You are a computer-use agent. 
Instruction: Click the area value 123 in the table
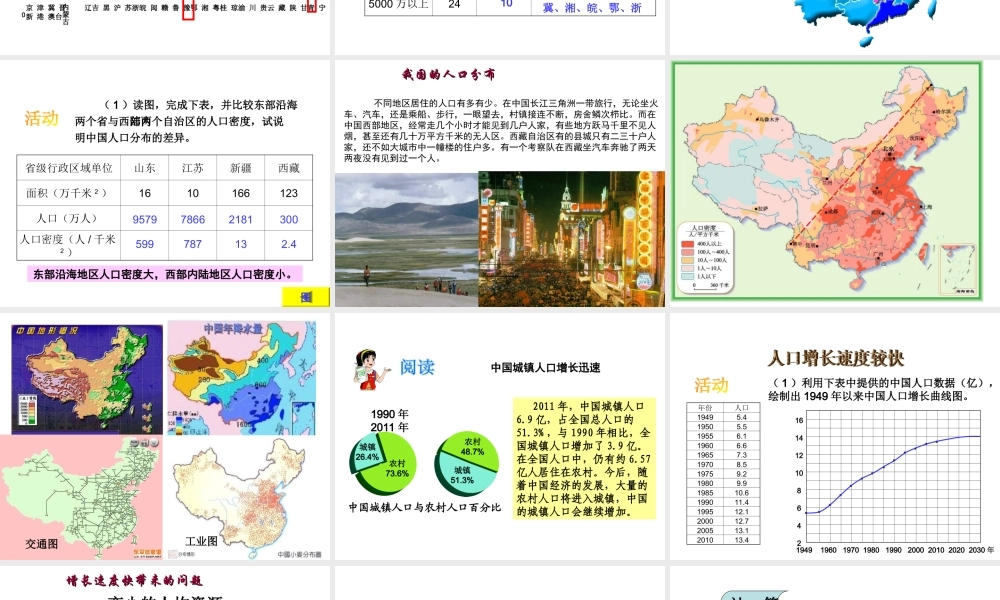click(289, 193)
